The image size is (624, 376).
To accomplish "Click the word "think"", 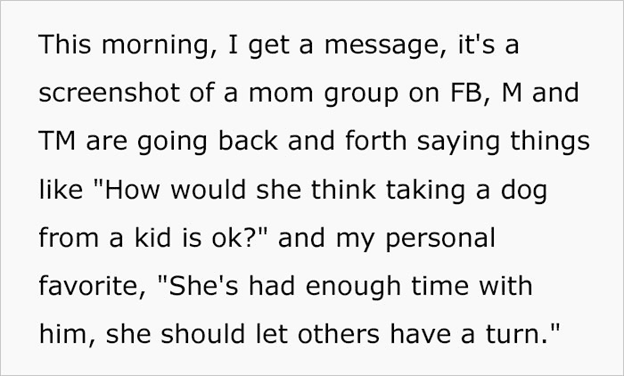I will (343, 189).
